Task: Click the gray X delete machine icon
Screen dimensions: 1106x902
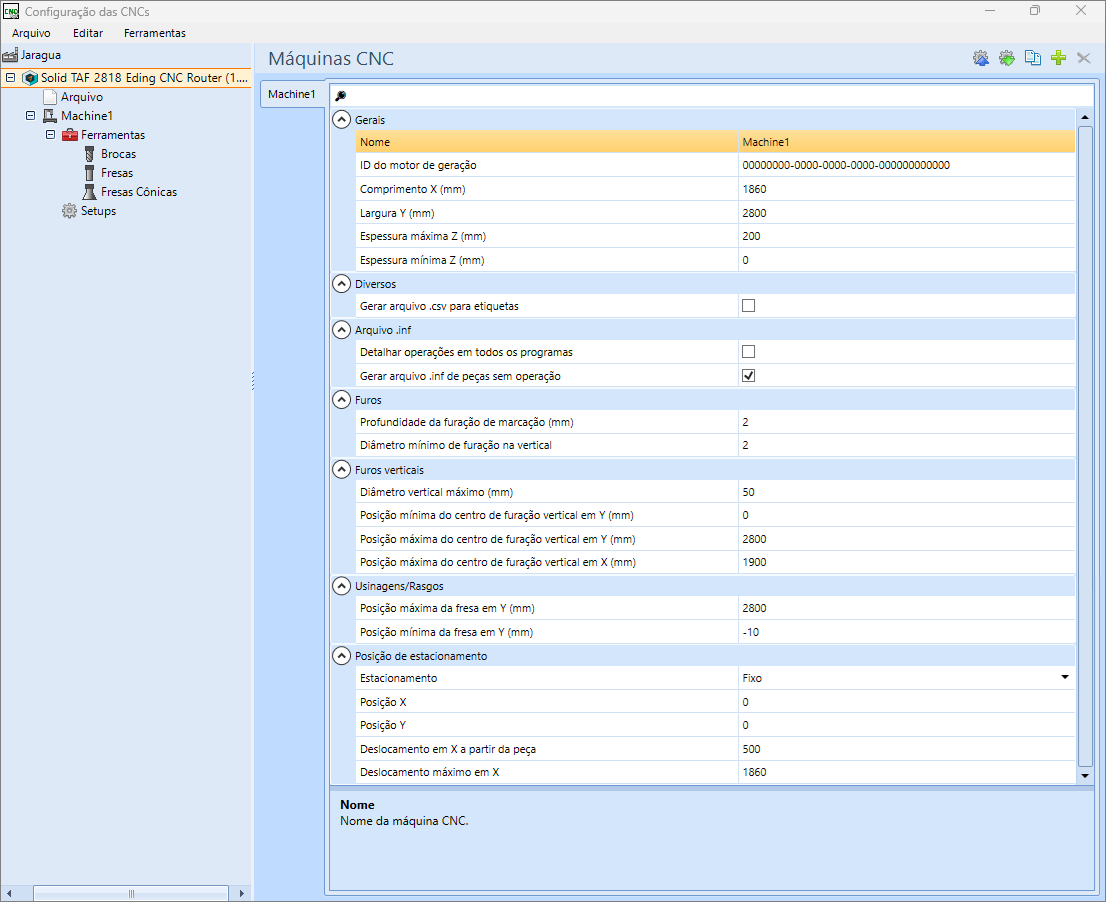Action: 1084,58
